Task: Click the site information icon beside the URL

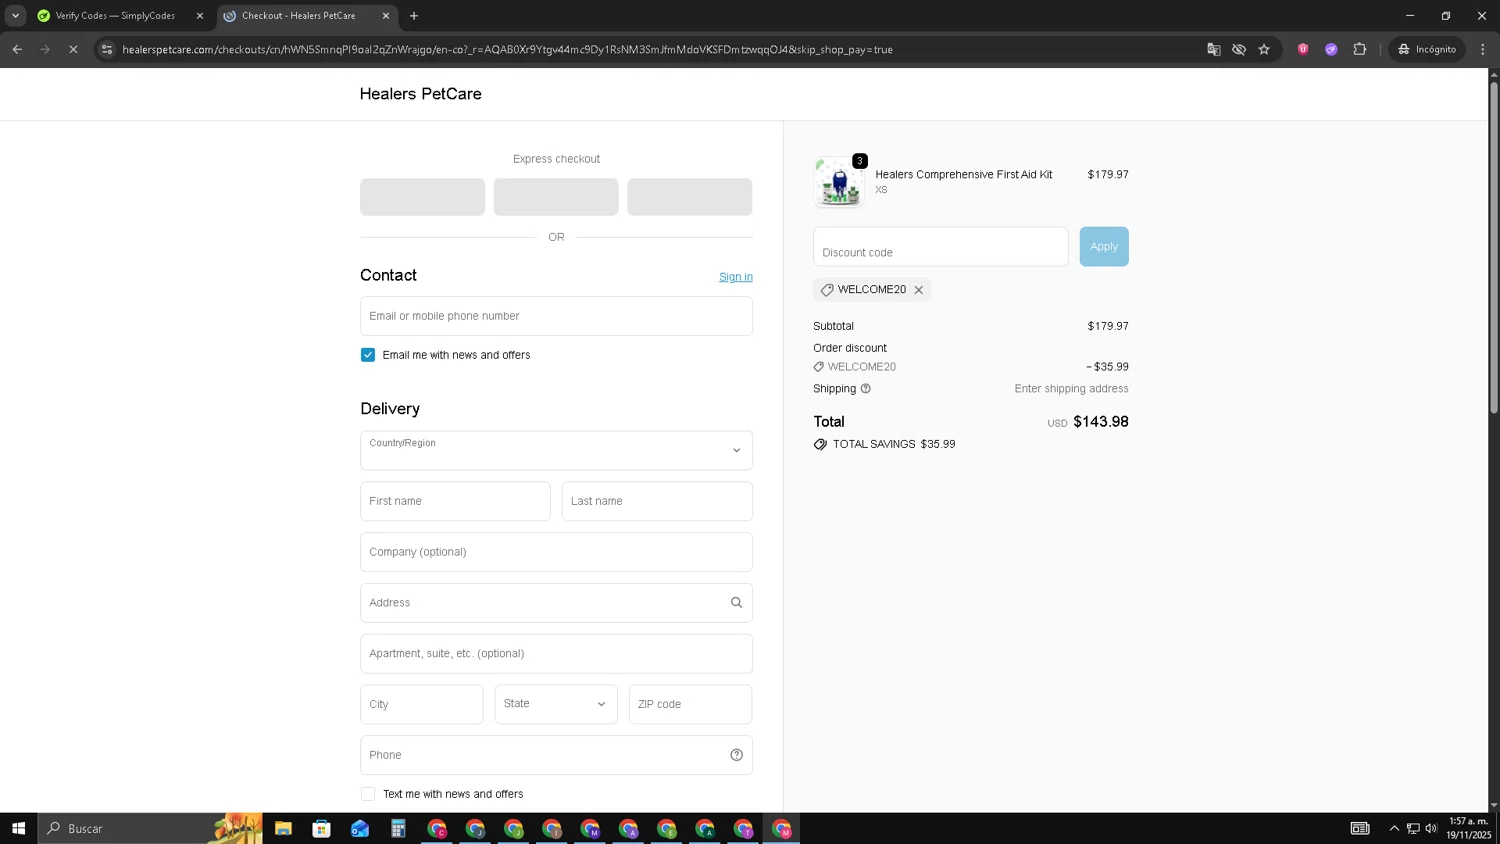Action: tap(107, 49)
